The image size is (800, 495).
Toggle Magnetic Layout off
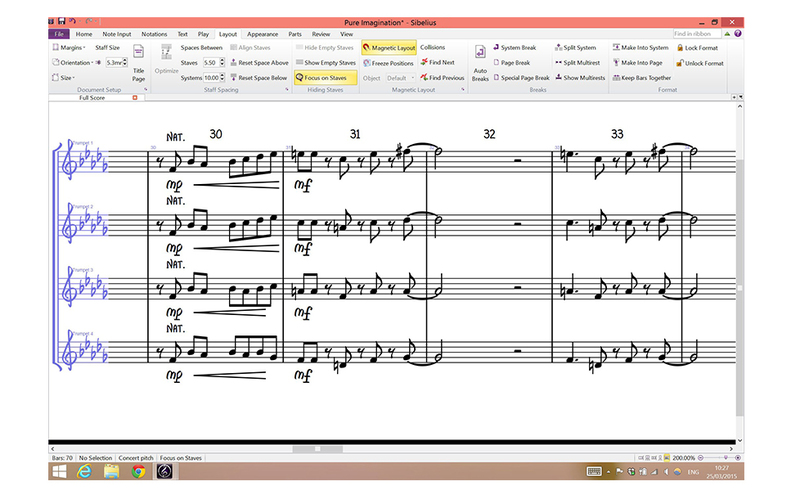(x=388, y=47)
